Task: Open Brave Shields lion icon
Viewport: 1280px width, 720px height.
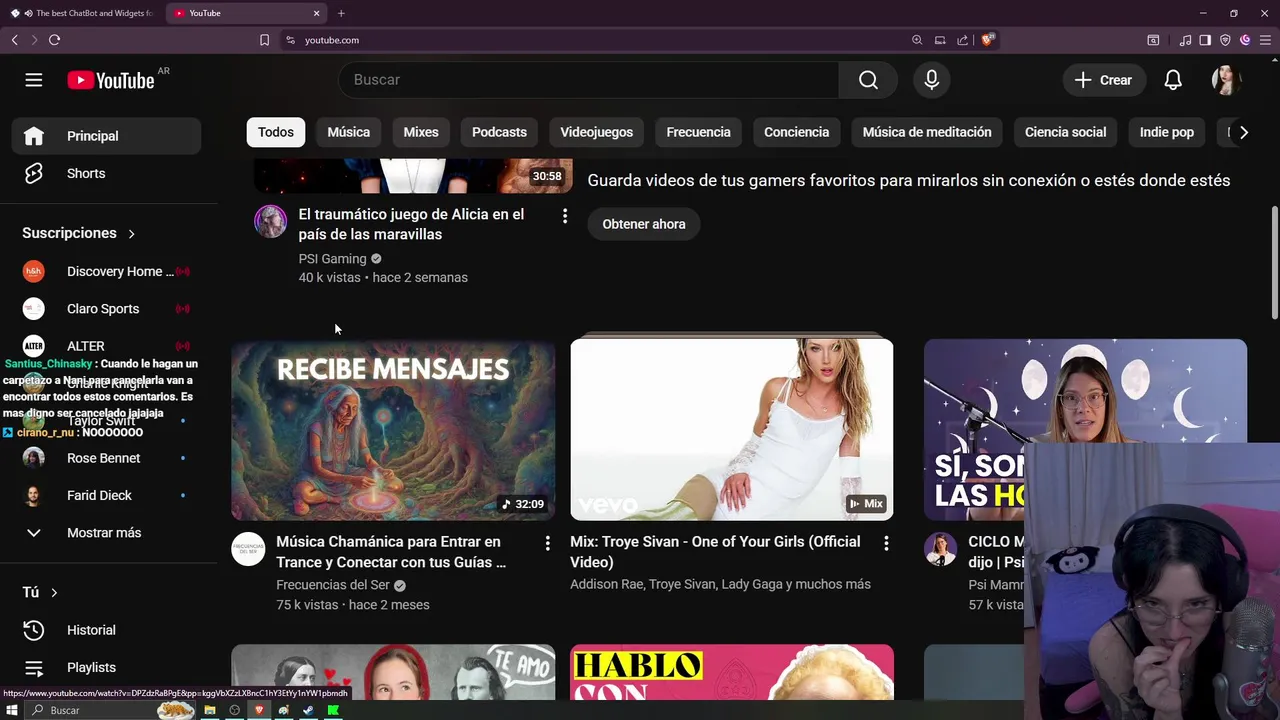Action: tap(987, 40)
